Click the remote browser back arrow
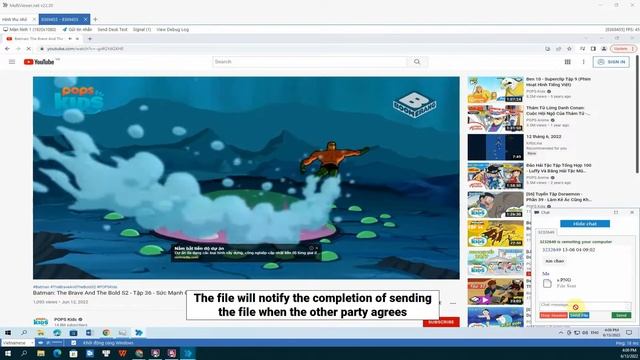 [x=7, y=49]
